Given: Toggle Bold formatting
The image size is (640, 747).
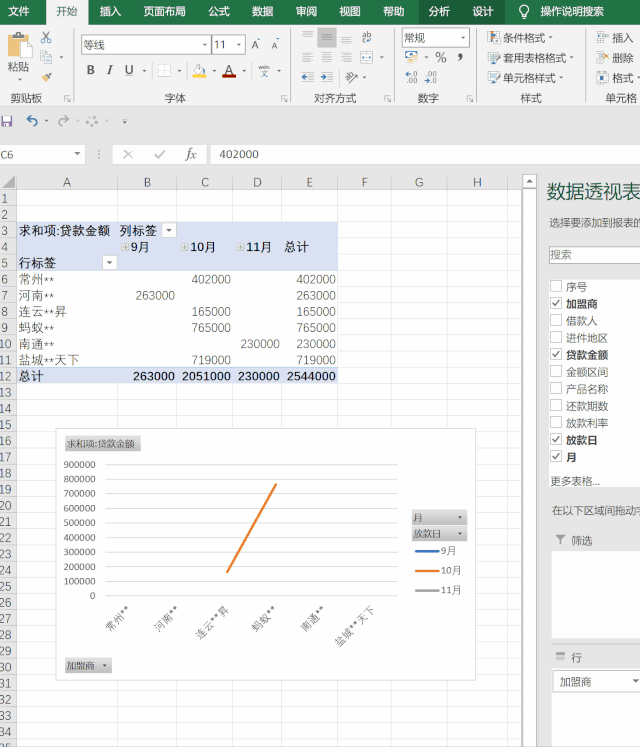Looking at the screenshot, I should tap(91, 71).
